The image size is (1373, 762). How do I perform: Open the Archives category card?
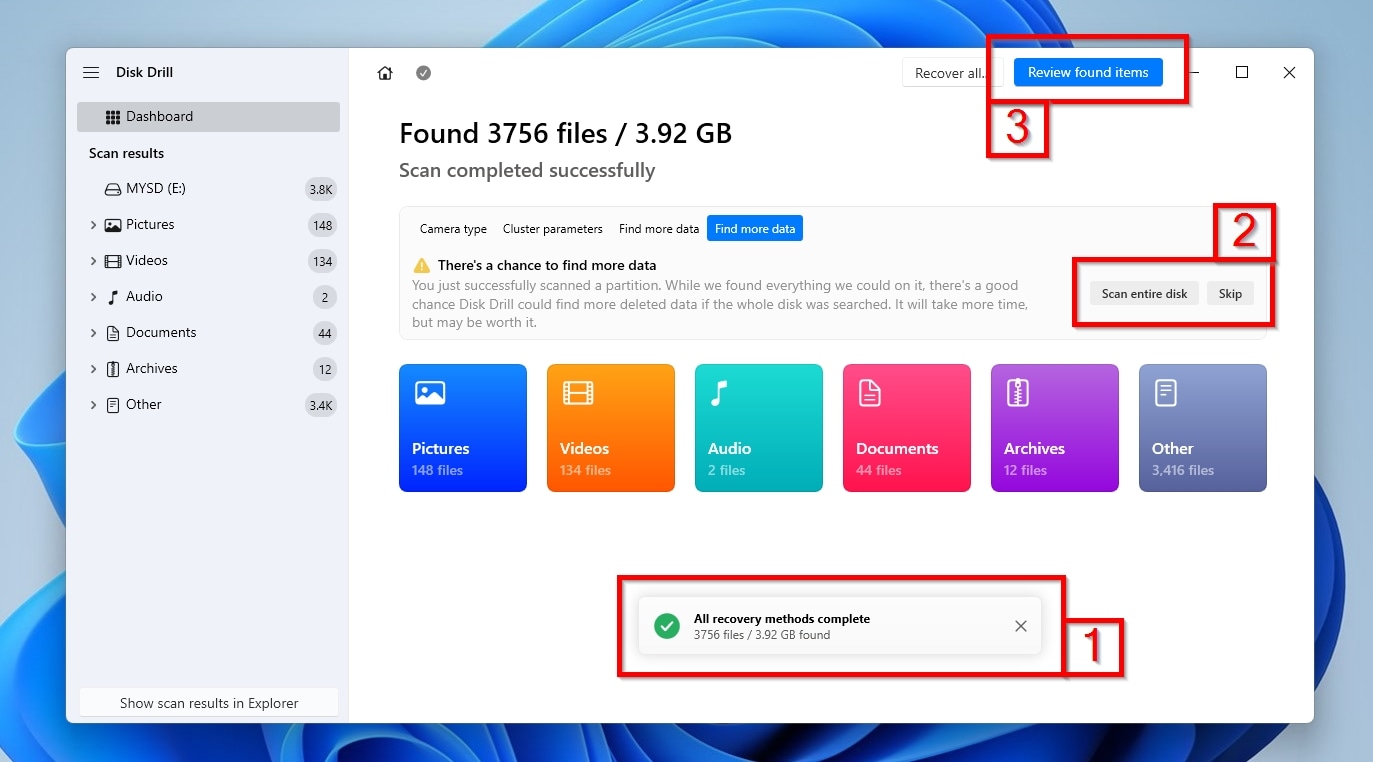(x=1054, y=428)
